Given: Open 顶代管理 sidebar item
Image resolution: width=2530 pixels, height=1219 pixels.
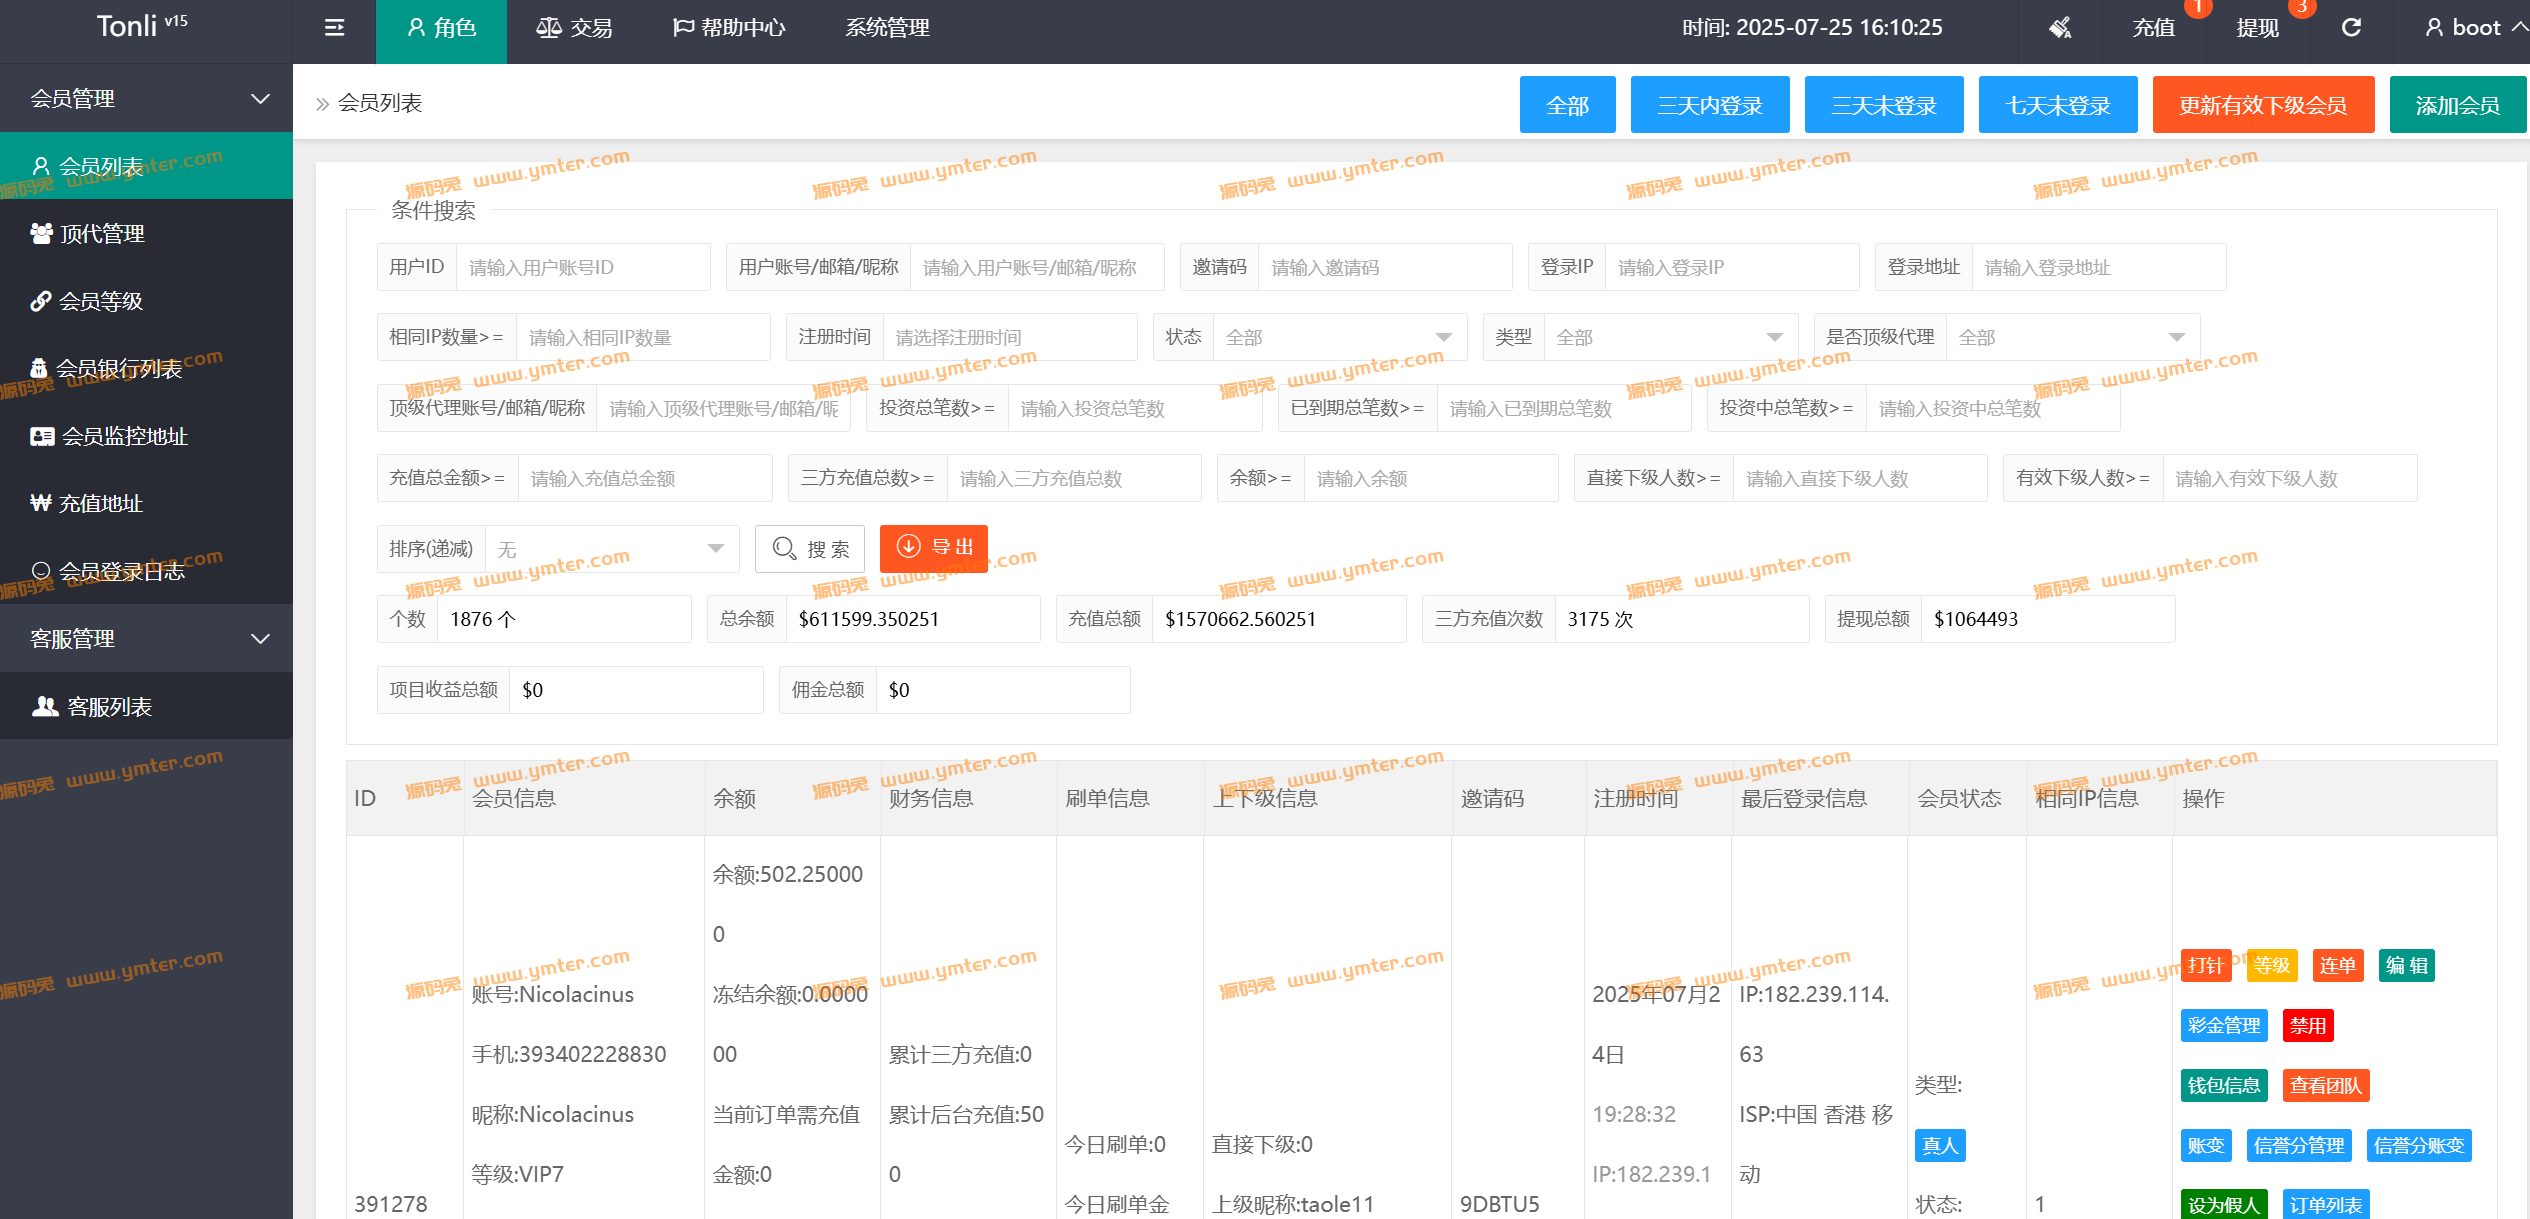Looking at the screenshot, I should (x=102, y=234).
